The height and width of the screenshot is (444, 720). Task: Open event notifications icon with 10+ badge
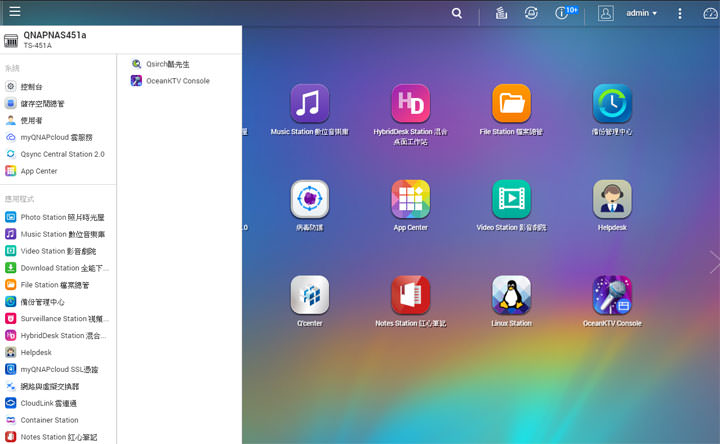click(x=564, y=13)
